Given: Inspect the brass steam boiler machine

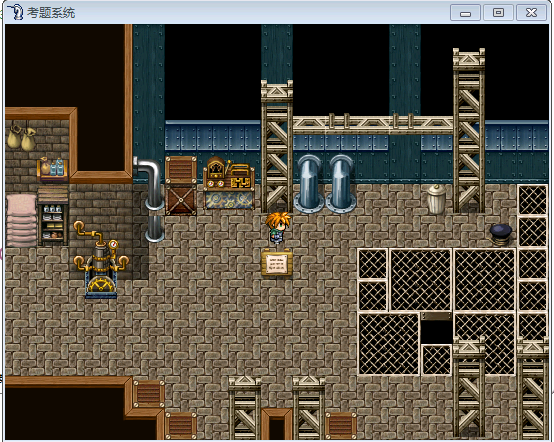Looking at the screenshot, I should point(101,260).
